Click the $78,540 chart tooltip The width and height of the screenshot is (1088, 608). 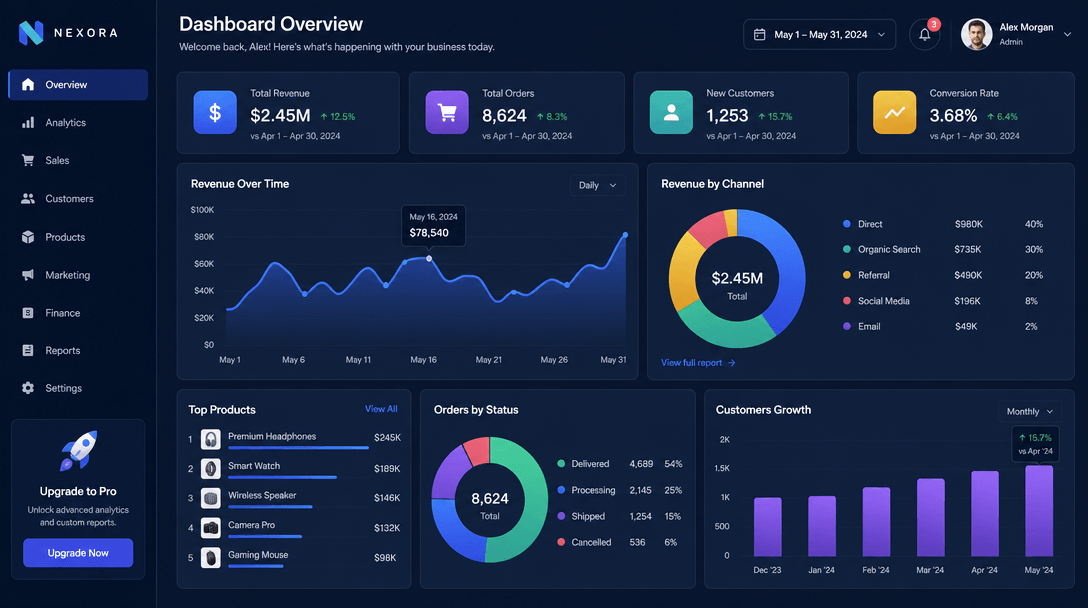[434, 226]
